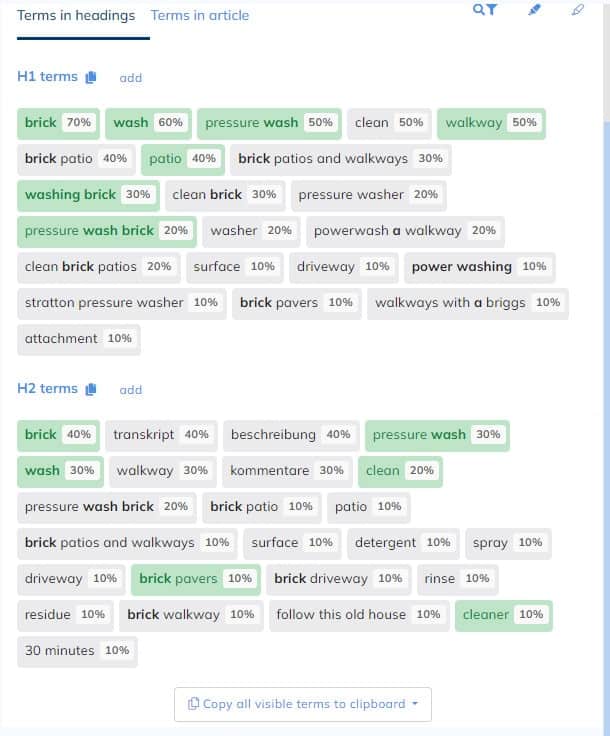
Task: Select H2 term pressure wash brick 20%
Action: click(107, 507)
